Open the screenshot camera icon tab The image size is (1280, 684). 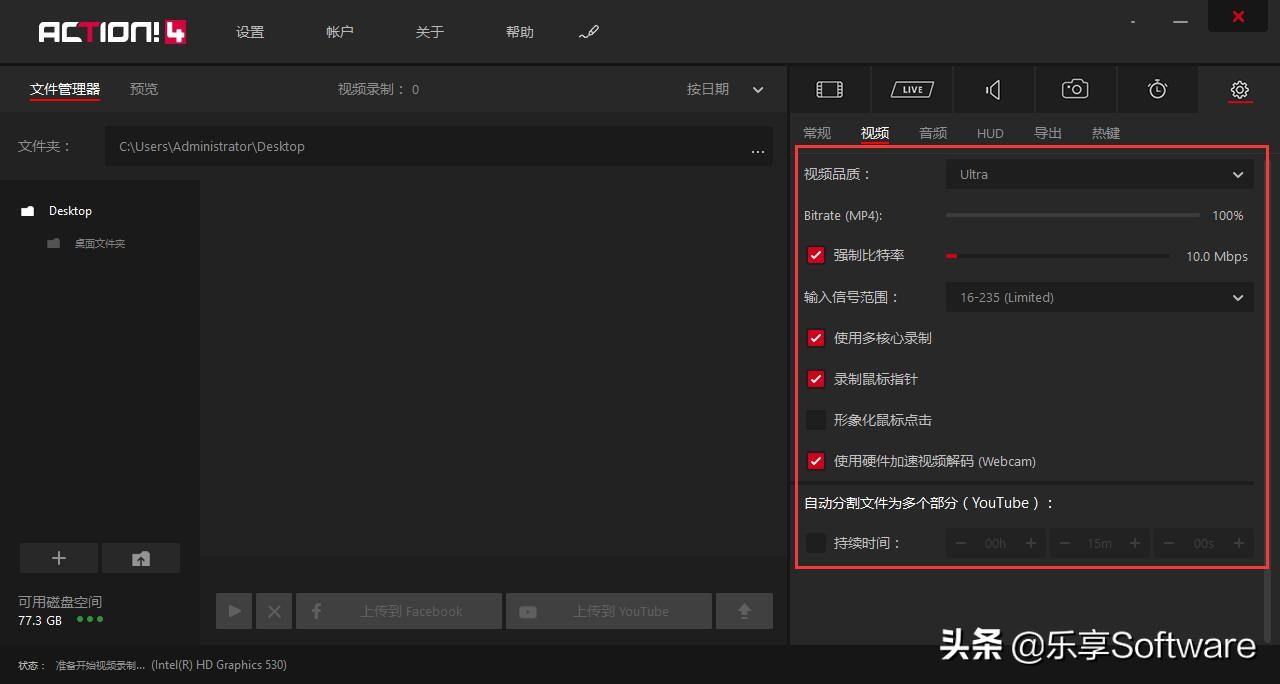click(1075, 89)
